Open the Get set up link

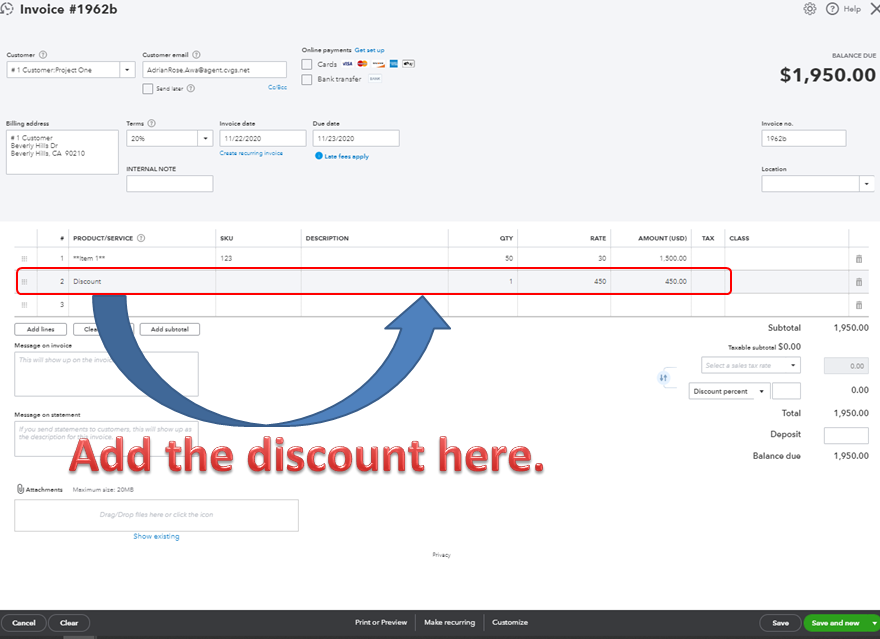pos(369,50)
